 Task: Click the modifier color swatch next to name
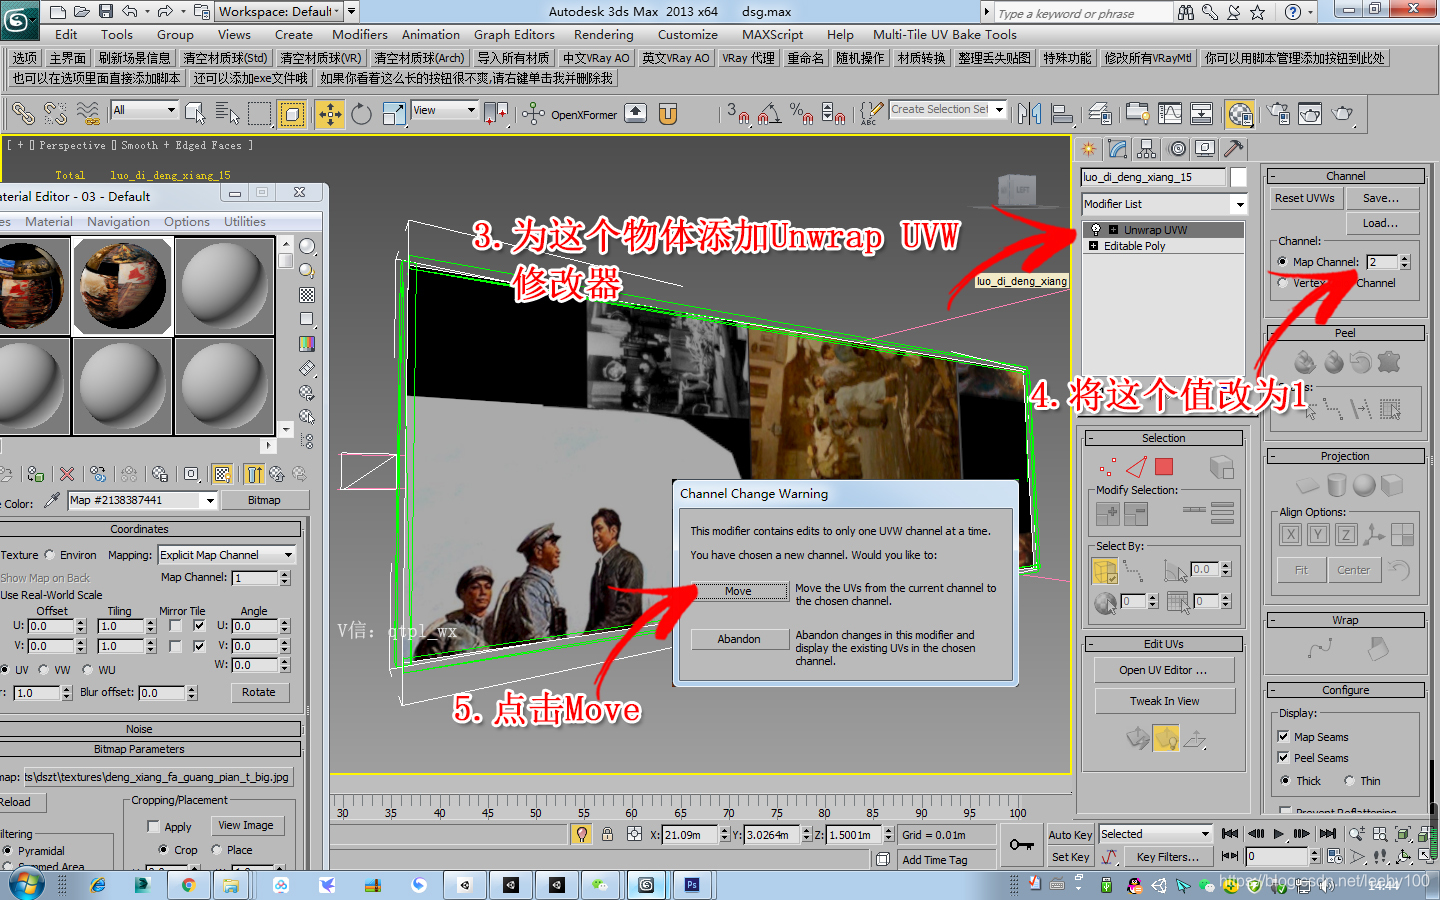pyautogui.click(x=1238, y=177)
